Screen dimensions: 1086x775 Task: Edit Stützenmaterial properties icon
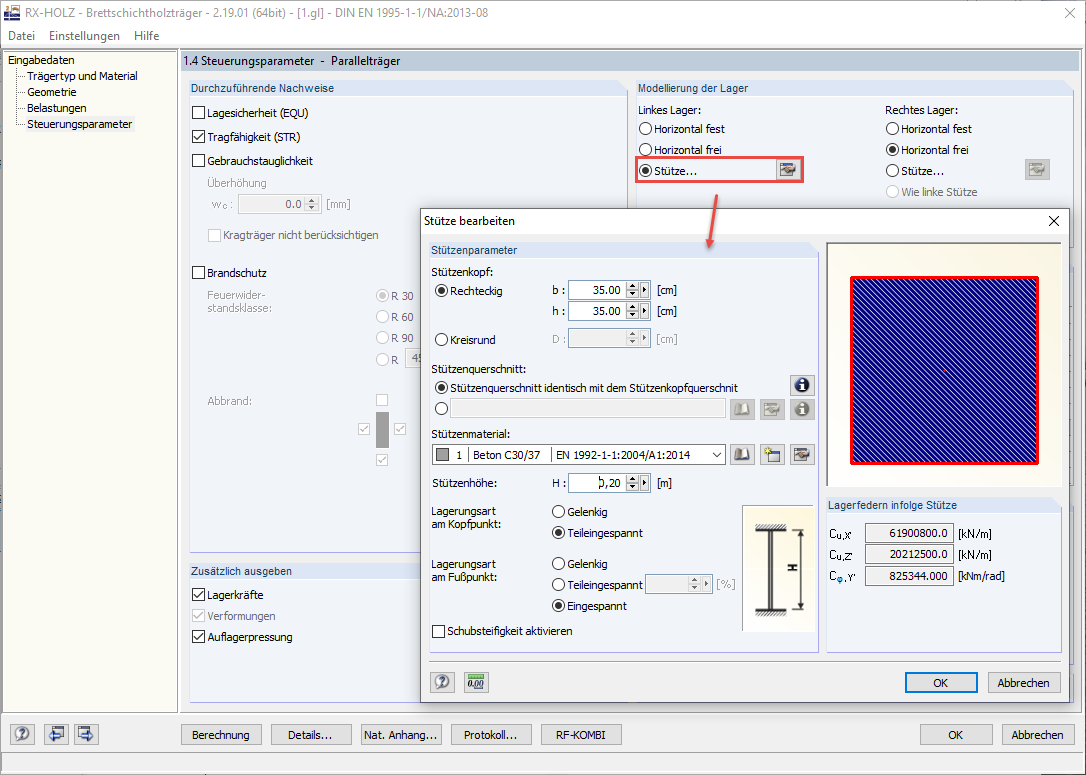[x=802, y=455]
